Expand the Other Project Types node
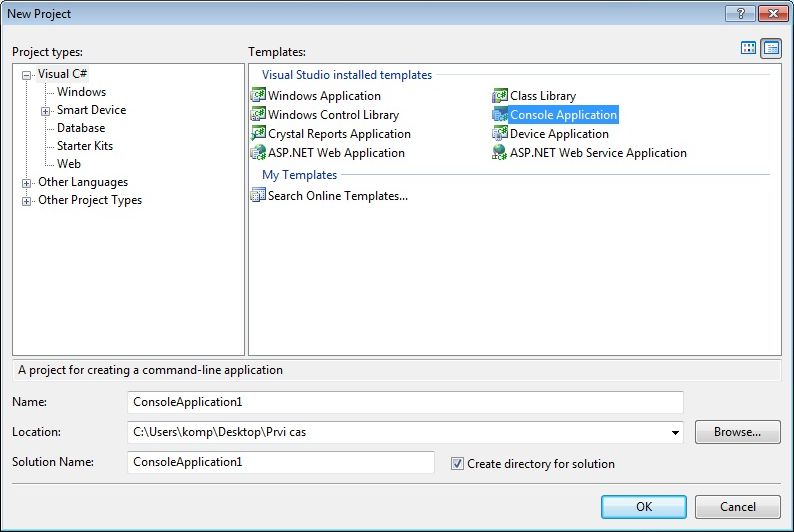 click(x=26, y=201)
